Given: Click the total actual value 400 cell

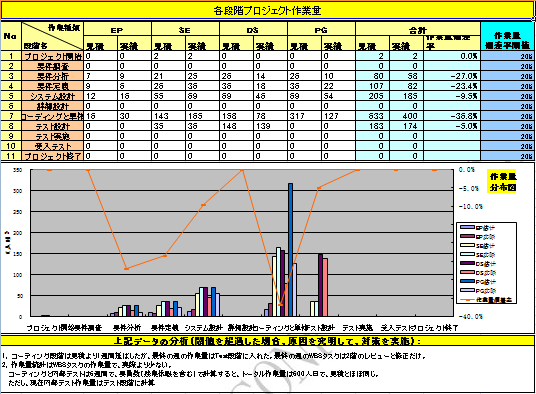Looking at the screenshot, I should [x=406, y=116].
